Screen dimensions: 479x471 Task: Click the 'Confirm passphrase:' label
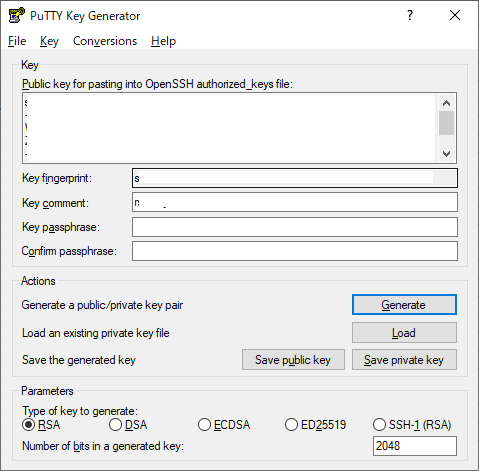tap(69, 251)
